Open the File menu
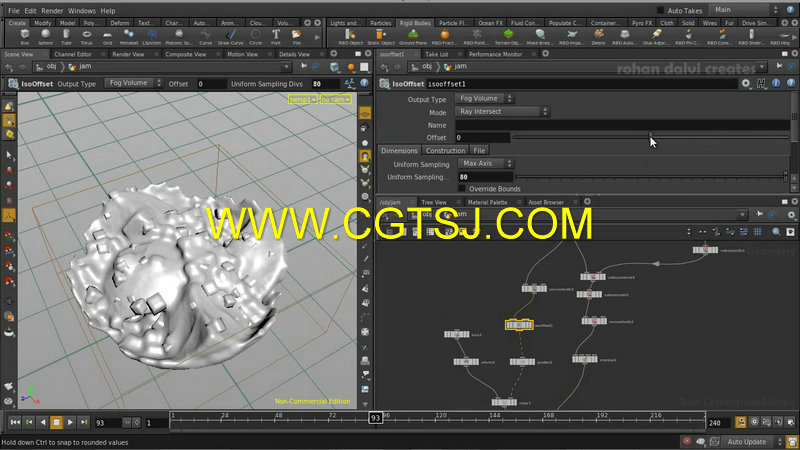 coord(14,11)
